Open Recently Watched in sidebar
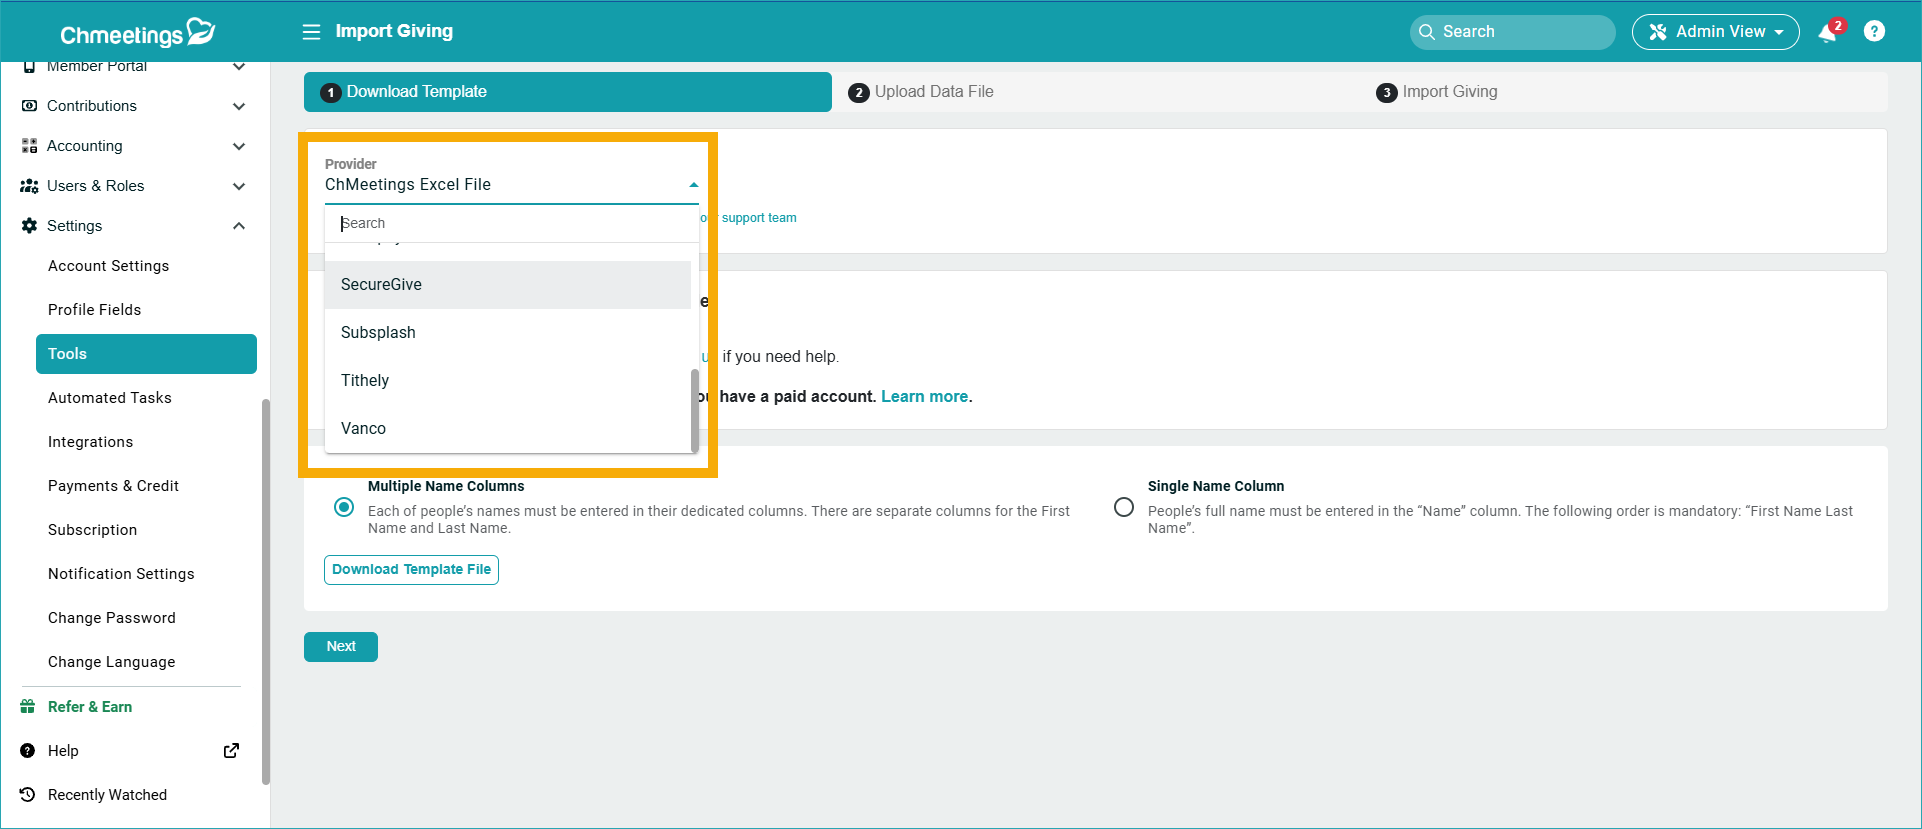 [x=107, y=795]
